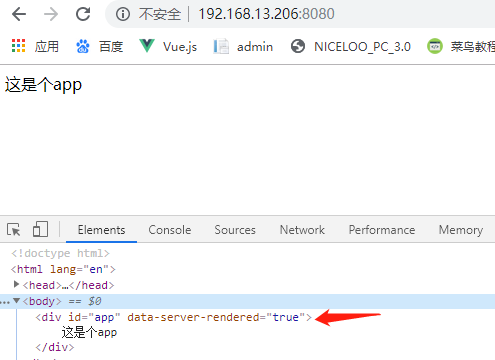Image resolution: width=495 pixels, height=360 pixels.
Task: Open the 应用 apps grid icon
Action: point(18,46)
